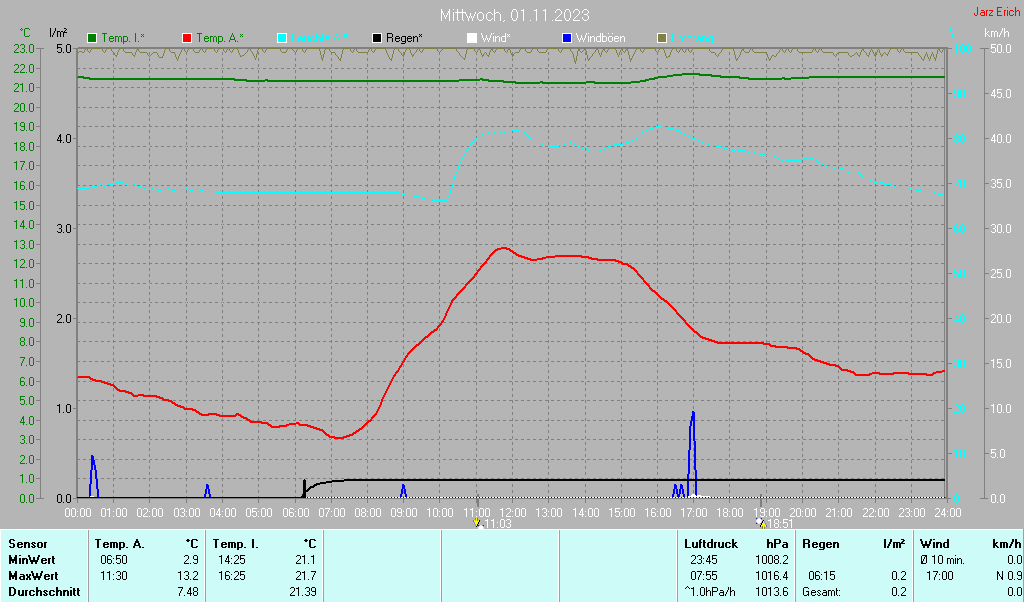Select the 'Empfang' legend label
1024x602 pixels.
[692, 39]
